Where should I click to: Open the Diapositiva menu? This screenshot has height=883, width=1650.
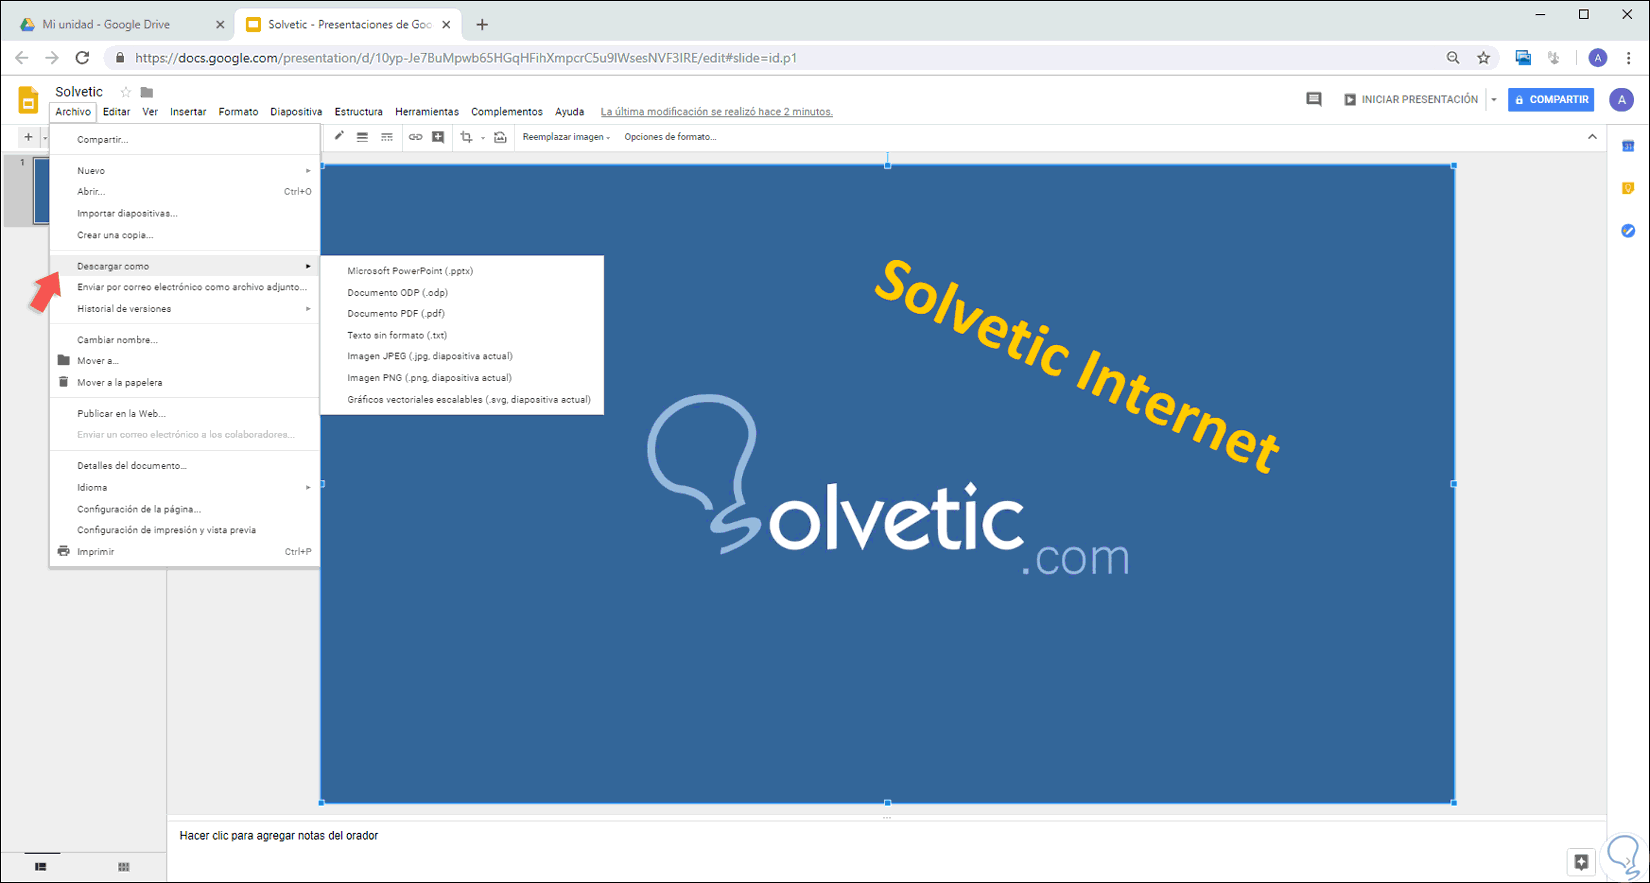click(296, 112)
